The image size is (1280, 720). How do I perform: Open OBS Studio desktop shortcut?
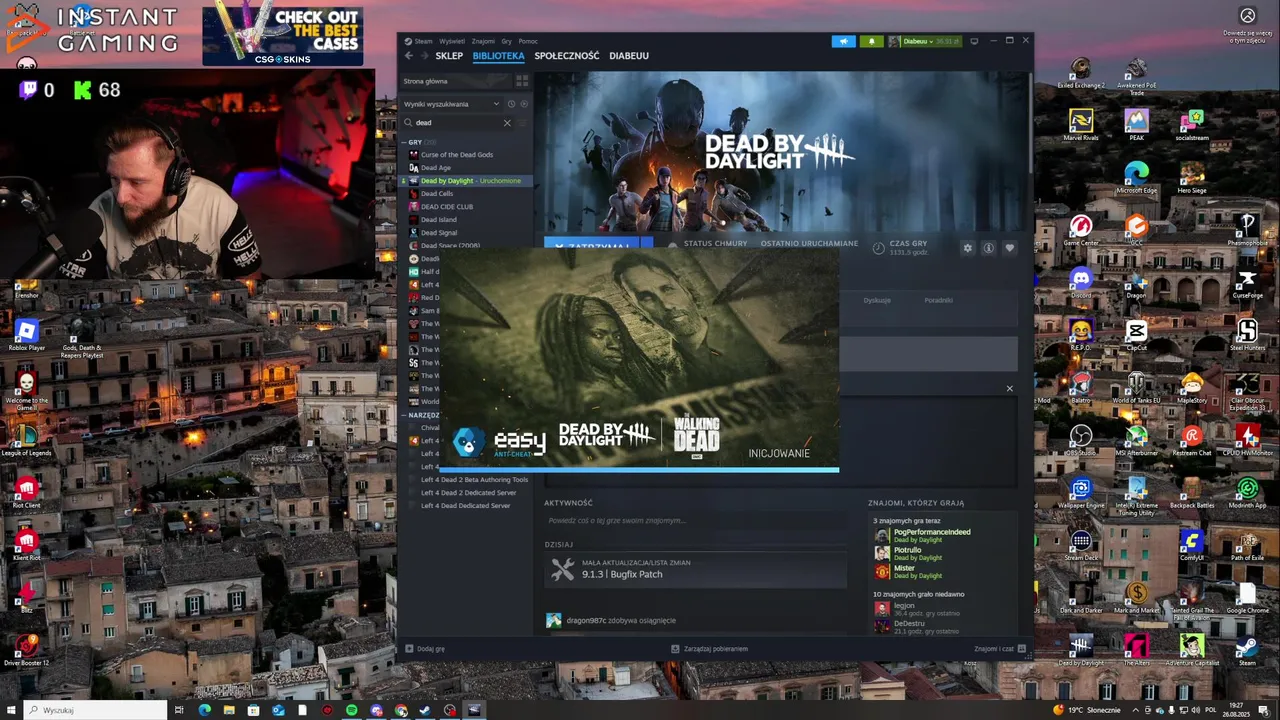[1081, 440]
